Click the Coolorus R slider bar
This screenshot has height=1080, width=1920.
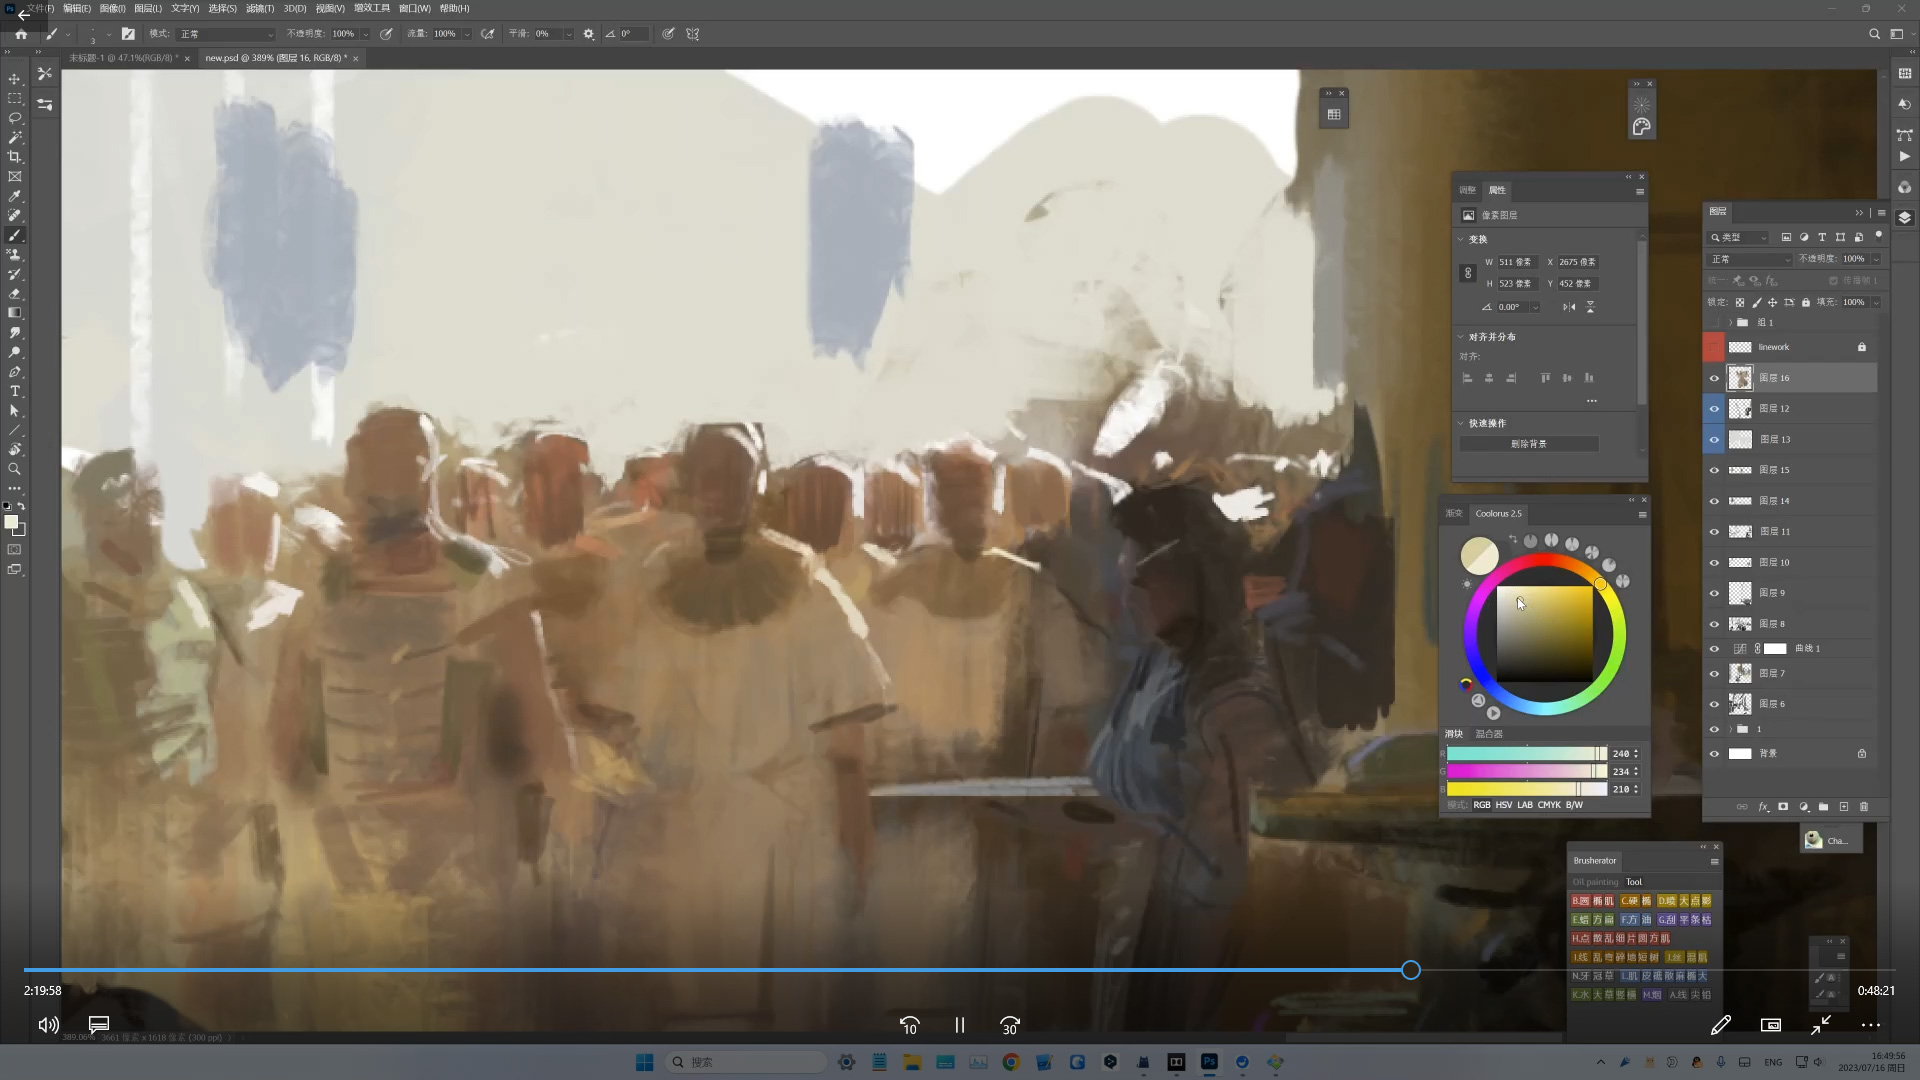click(x=1527, y=754)
